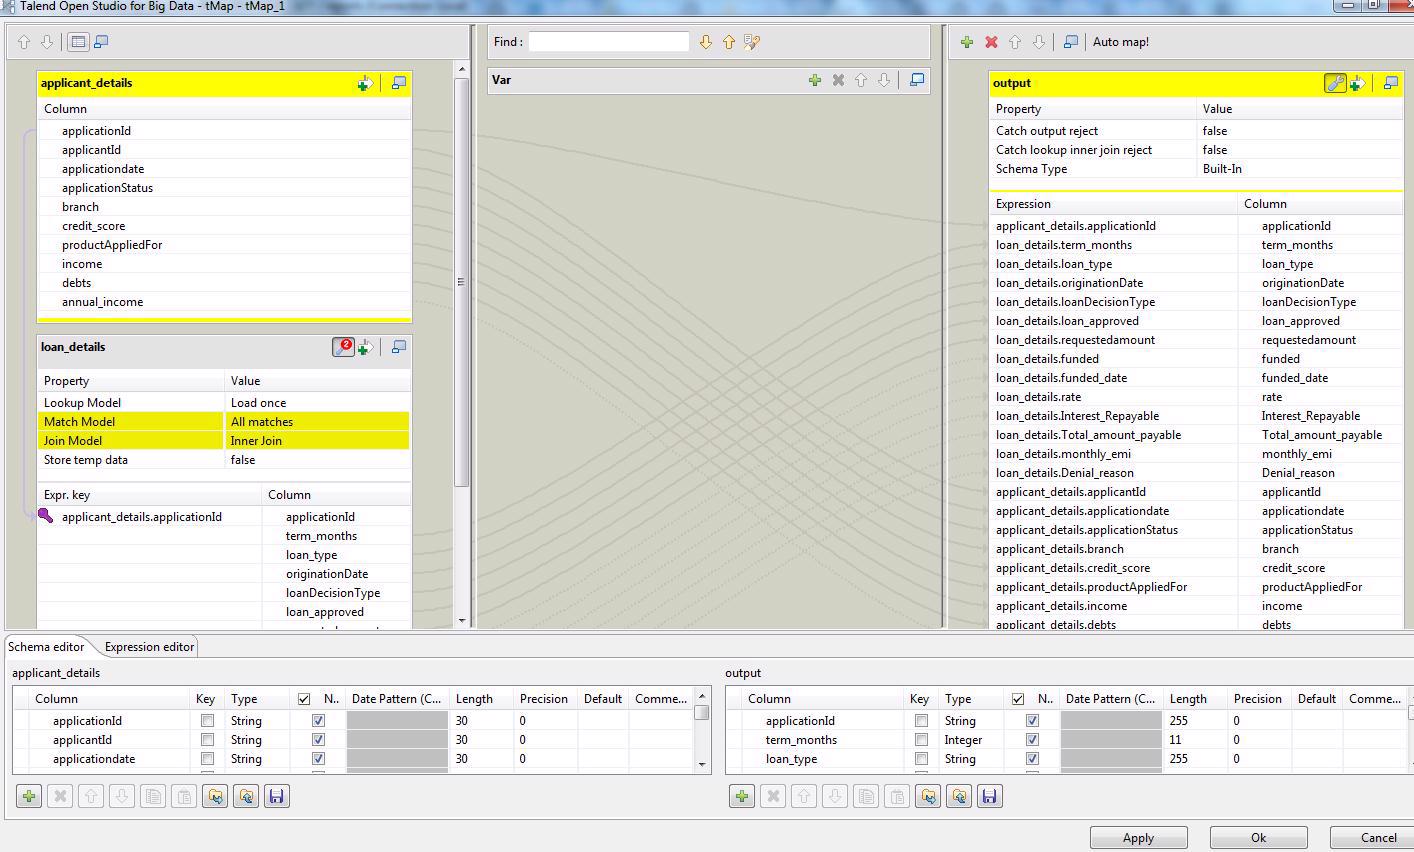This screenshot has width=1414, height=852.
Task: Minimize all output tables in the output toolbar
Action: (1070, 42)
